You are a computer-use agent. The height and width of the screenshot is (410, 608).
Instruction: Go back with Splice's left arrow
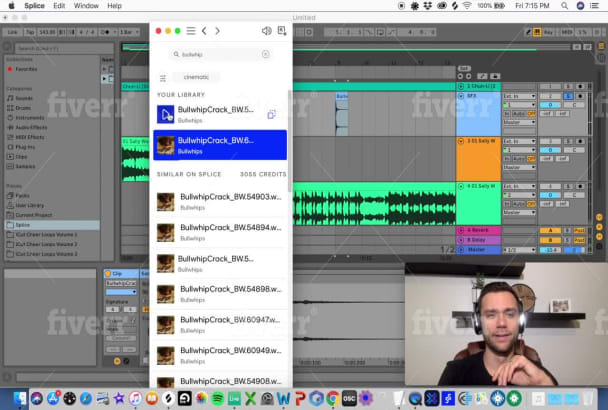pyautogui.click(x=204, y=31)
